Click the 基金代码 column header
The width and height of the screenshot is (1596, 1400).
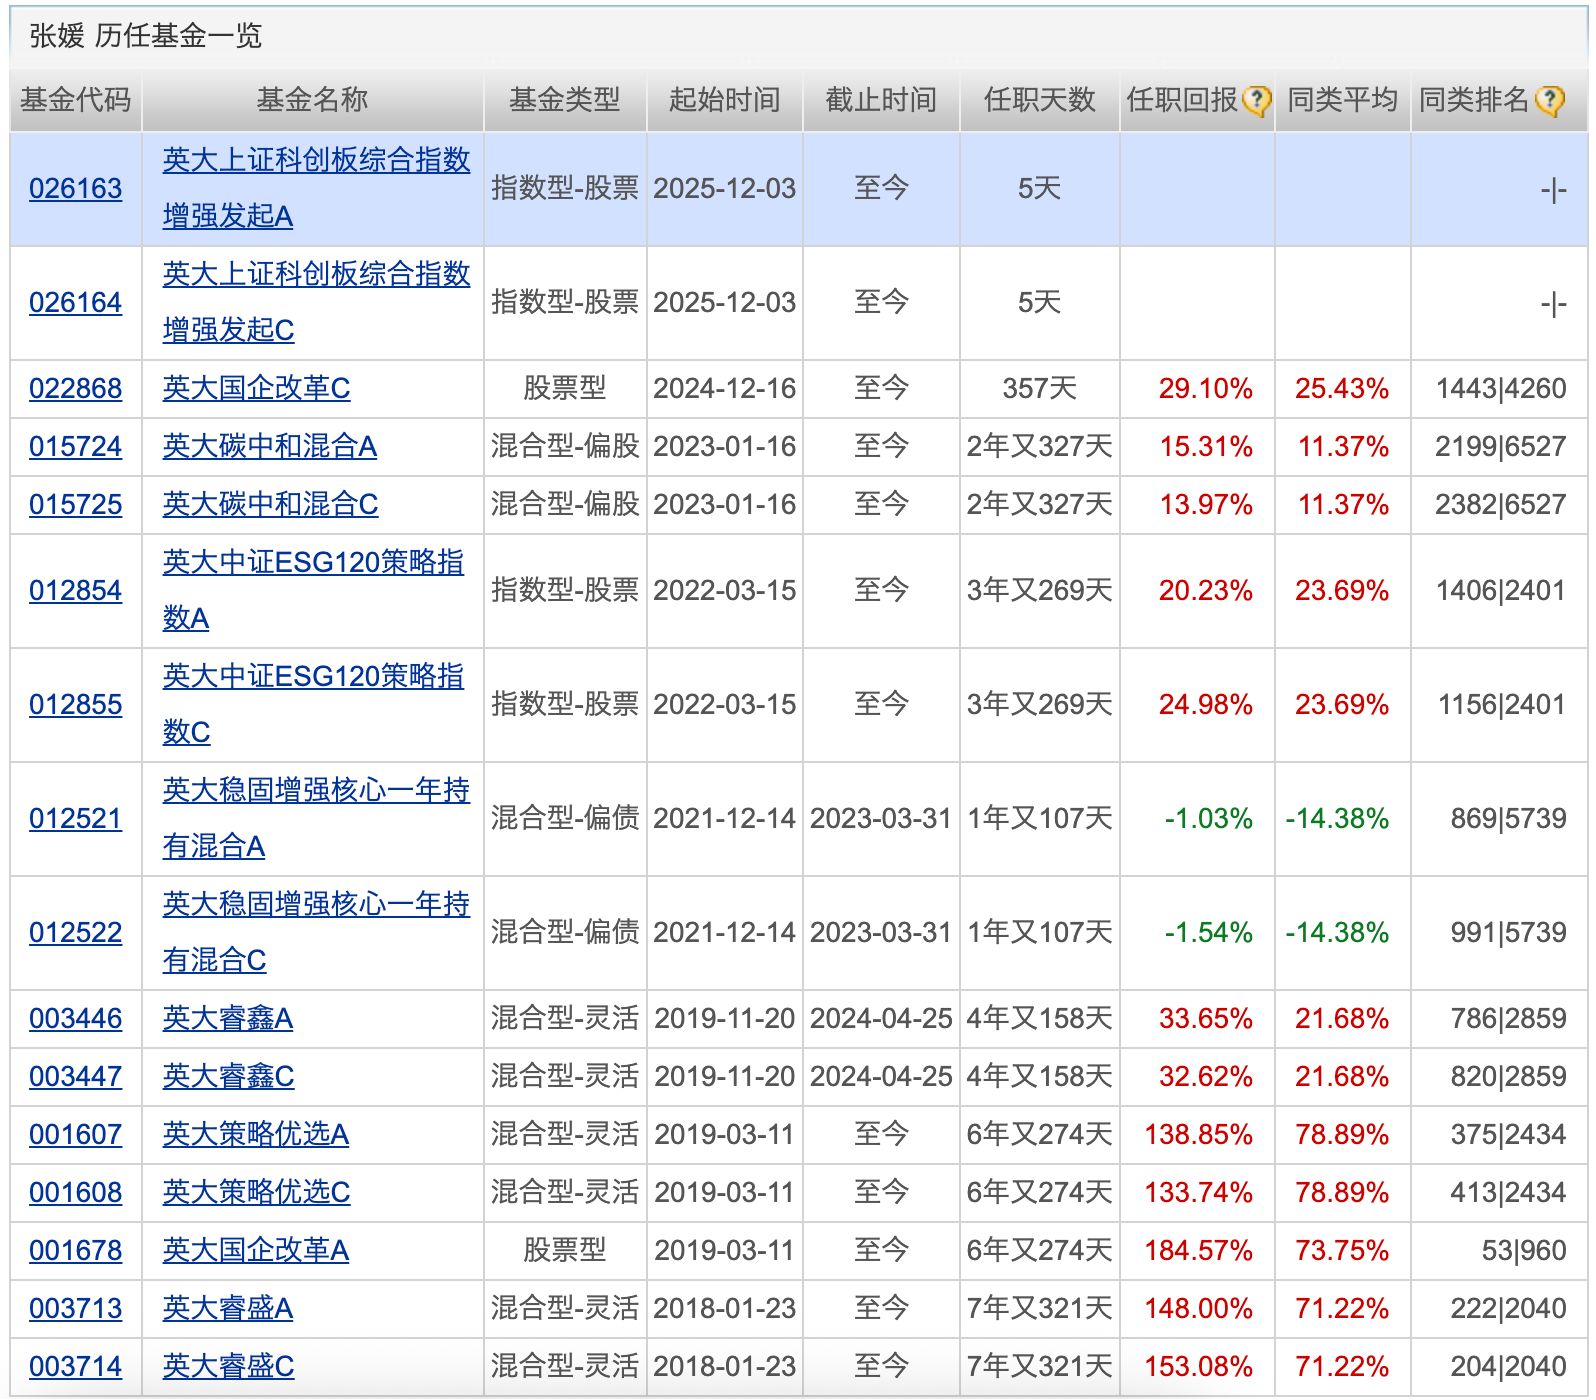pos(76,100)
